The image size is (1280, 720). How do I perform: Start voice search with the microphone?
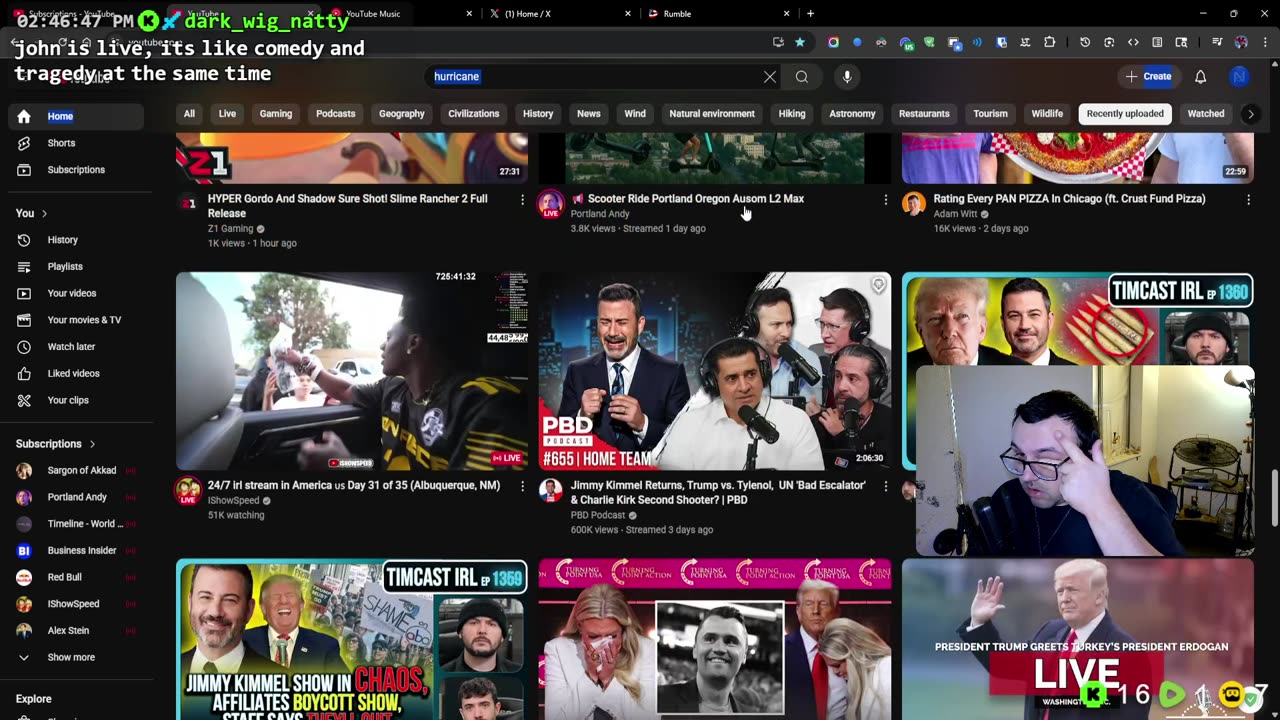point(847,77)
